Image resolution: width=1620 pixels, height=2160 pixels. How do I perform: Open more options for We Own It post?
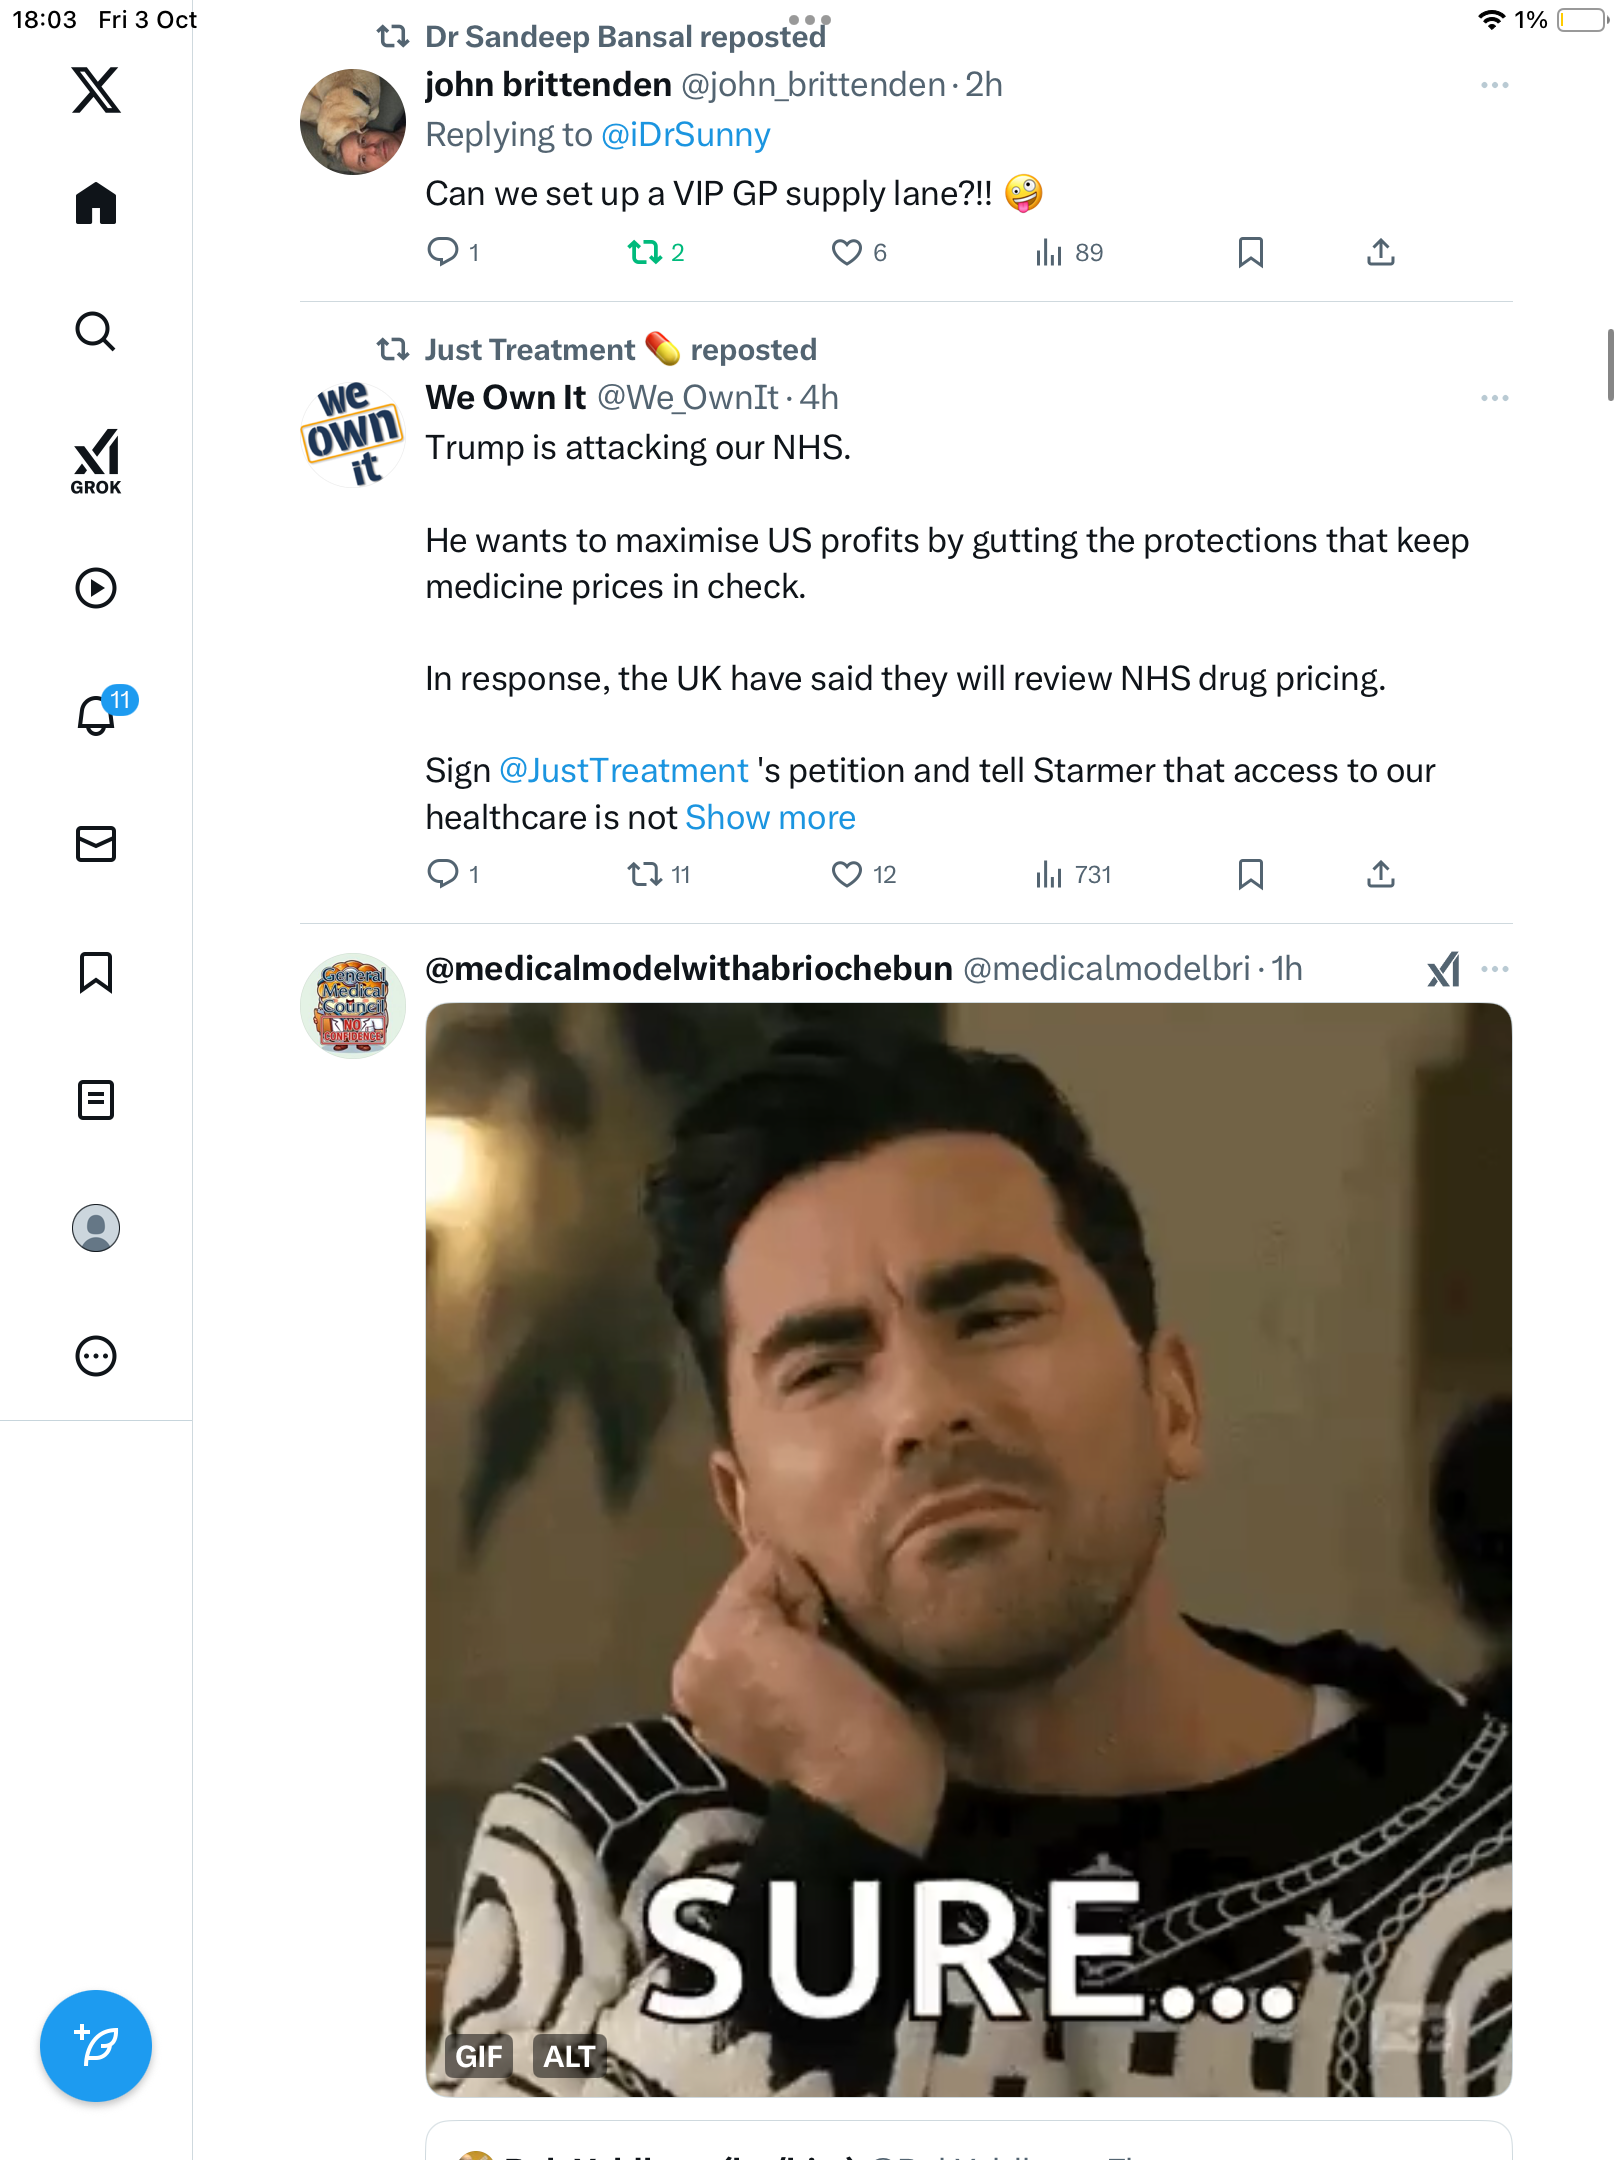[x=1494, y=398]
